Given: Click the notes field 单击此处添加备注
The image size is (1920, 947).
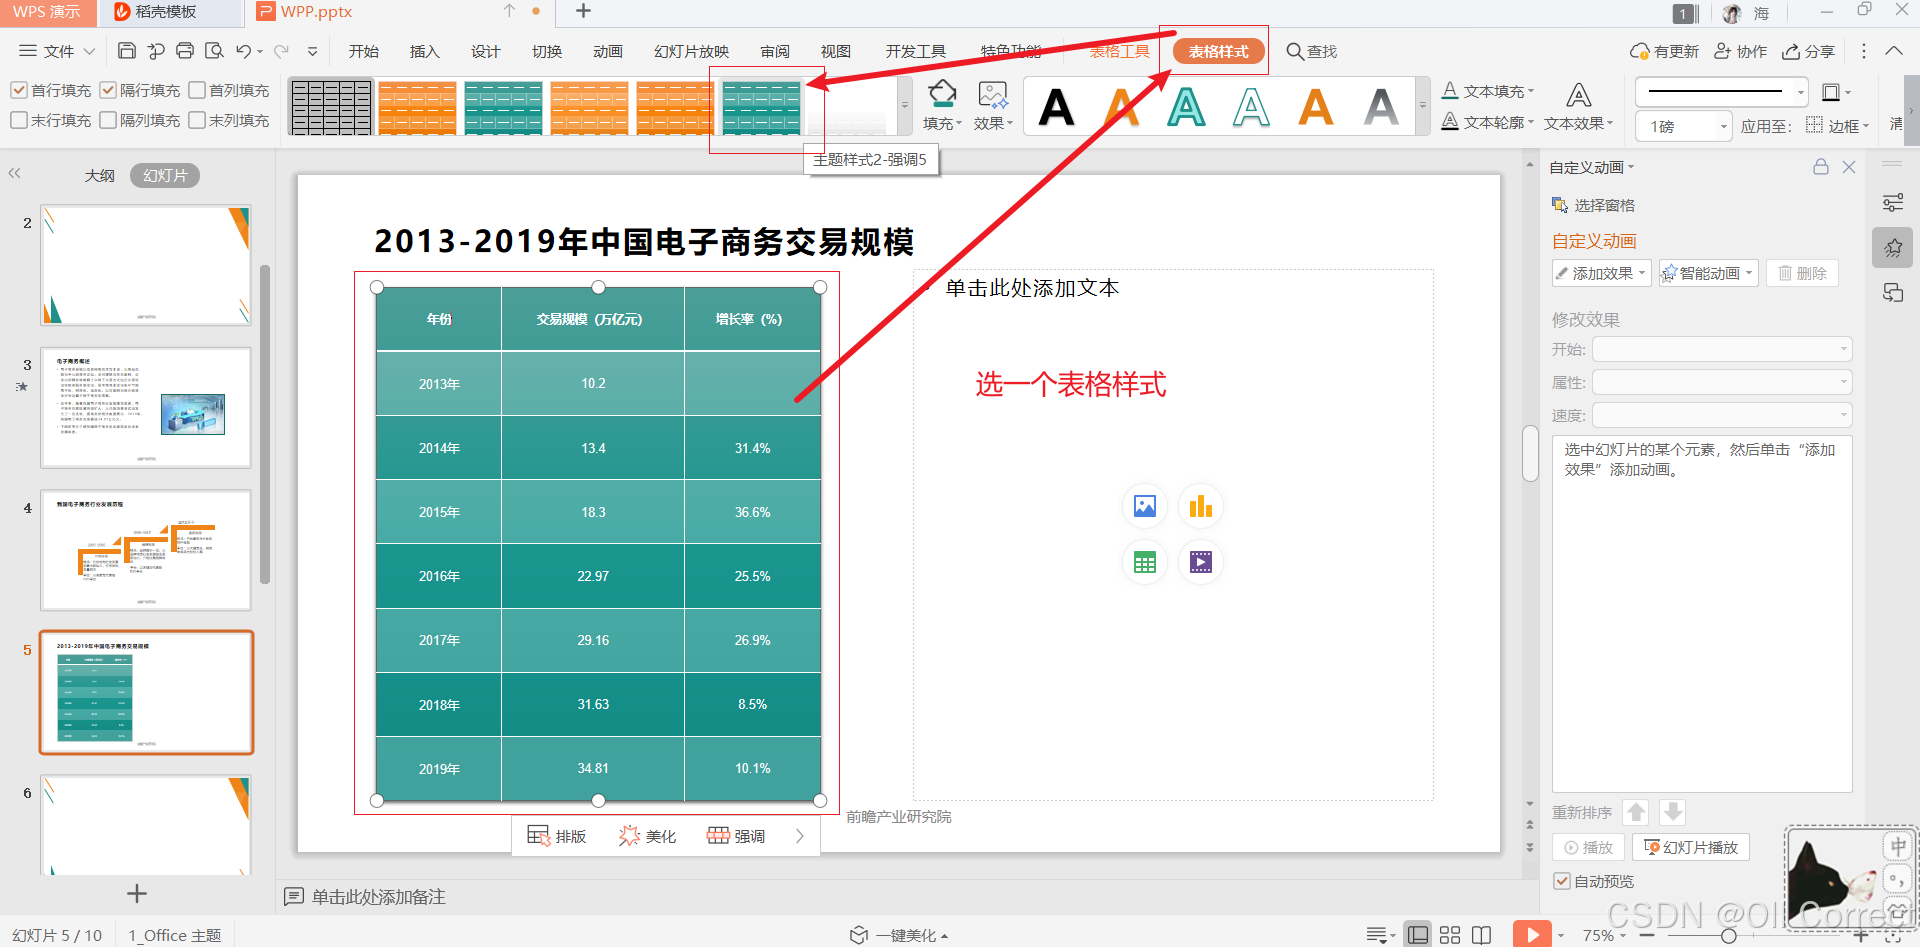Looking at the screenshot, I should [x=378, y=897].
